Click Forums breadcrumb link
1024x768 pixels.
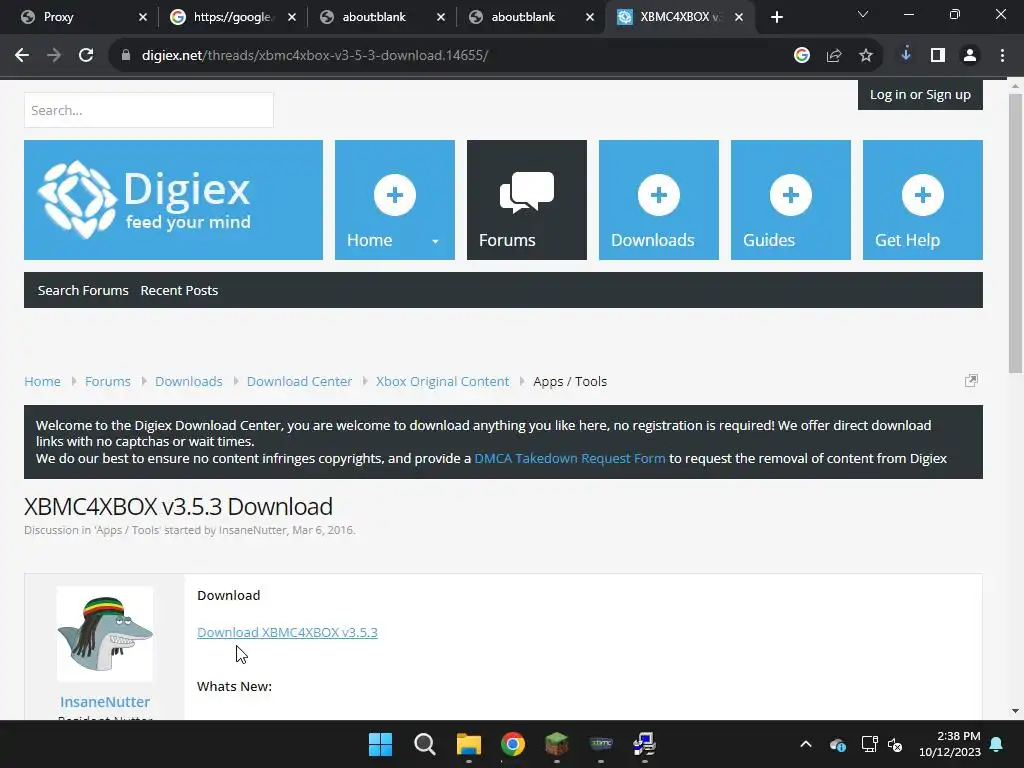[108, 381]
